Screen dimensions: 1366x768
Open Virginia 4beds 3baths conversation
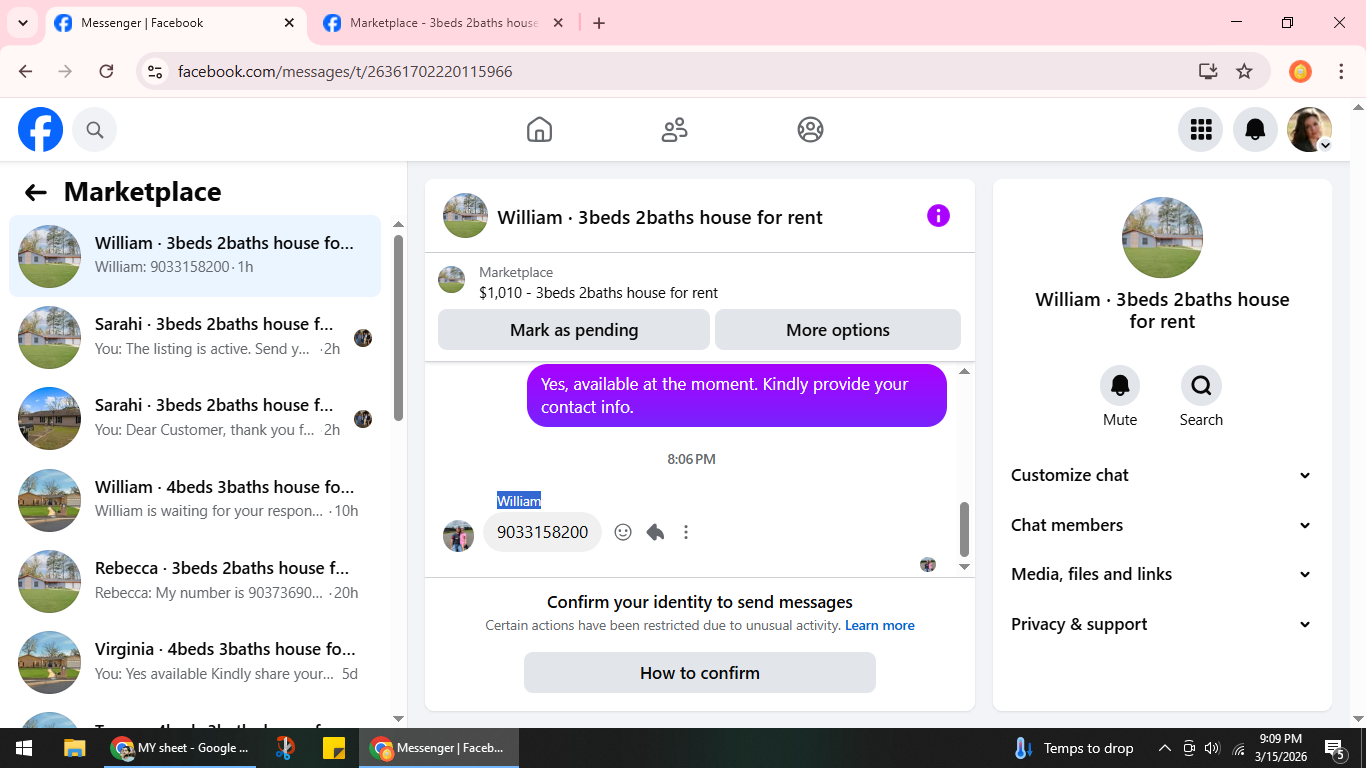195,662
